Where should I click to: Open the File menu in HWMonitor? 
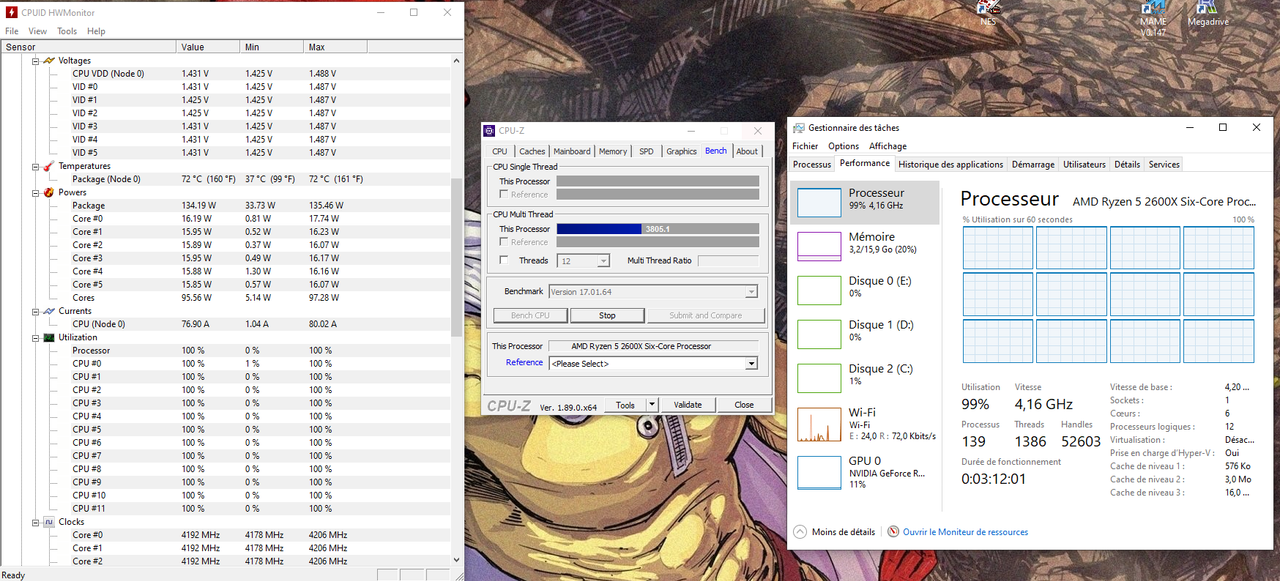(x=12, y=31)
